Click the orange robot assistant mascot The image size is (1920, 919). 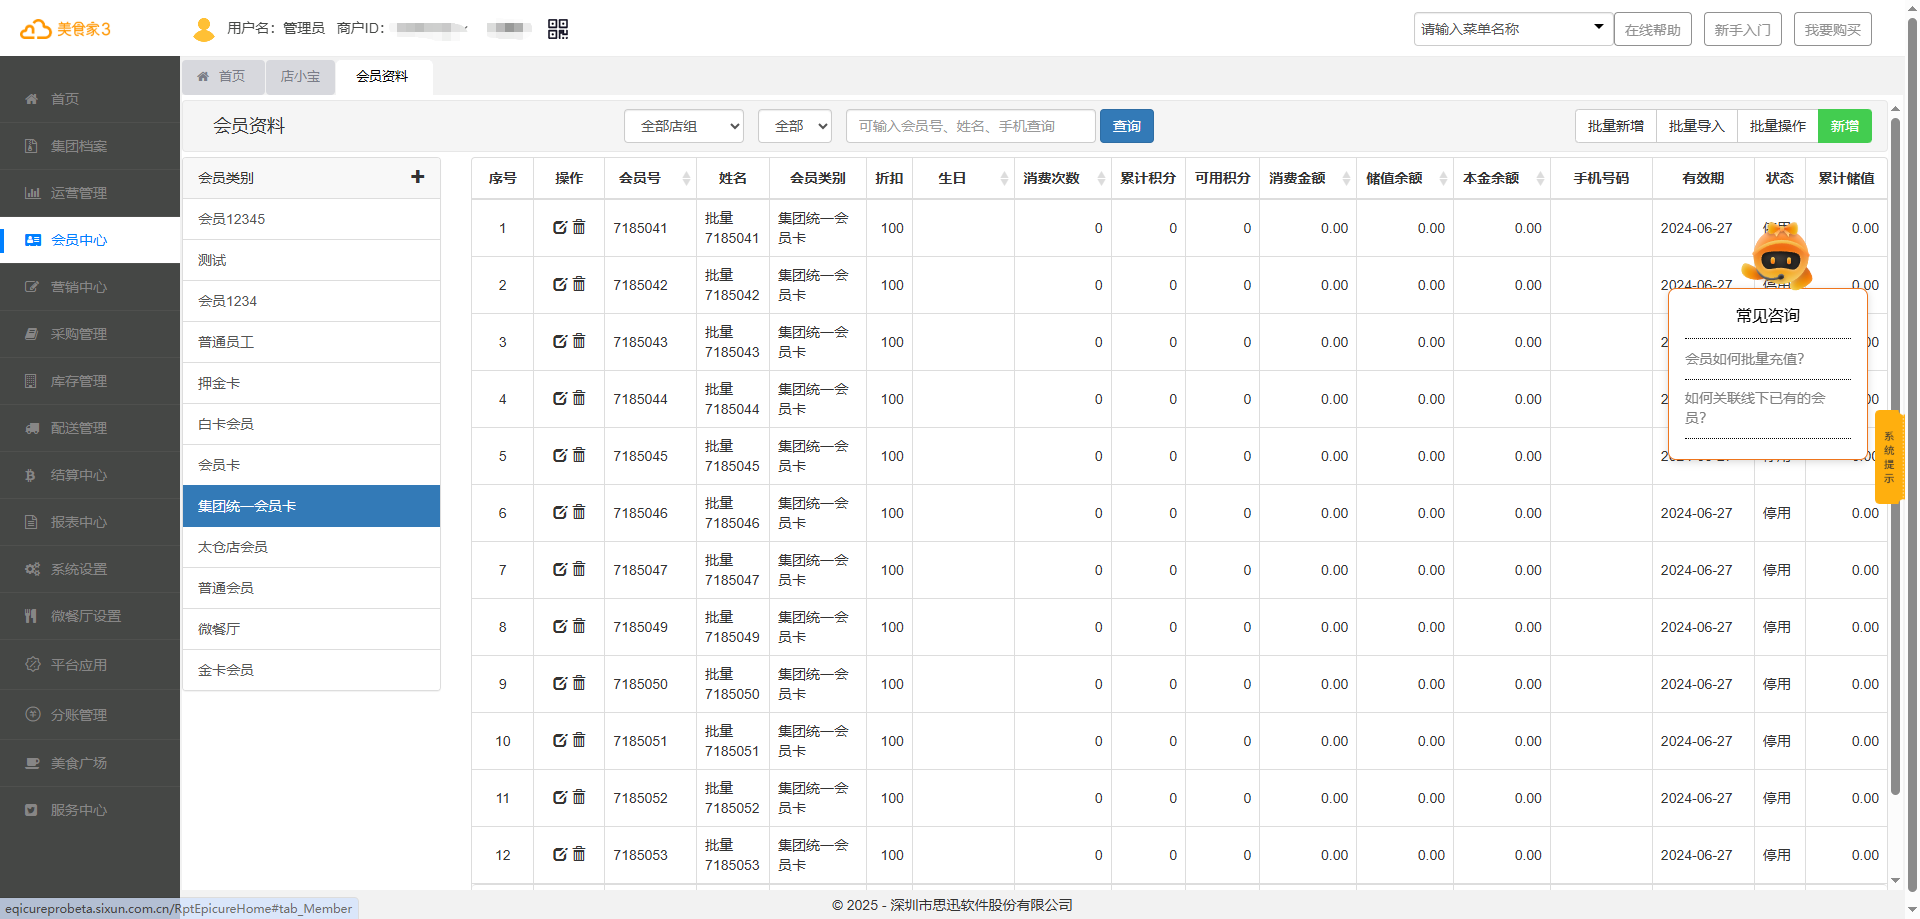pyautogui.click(x=1778, y=256)
